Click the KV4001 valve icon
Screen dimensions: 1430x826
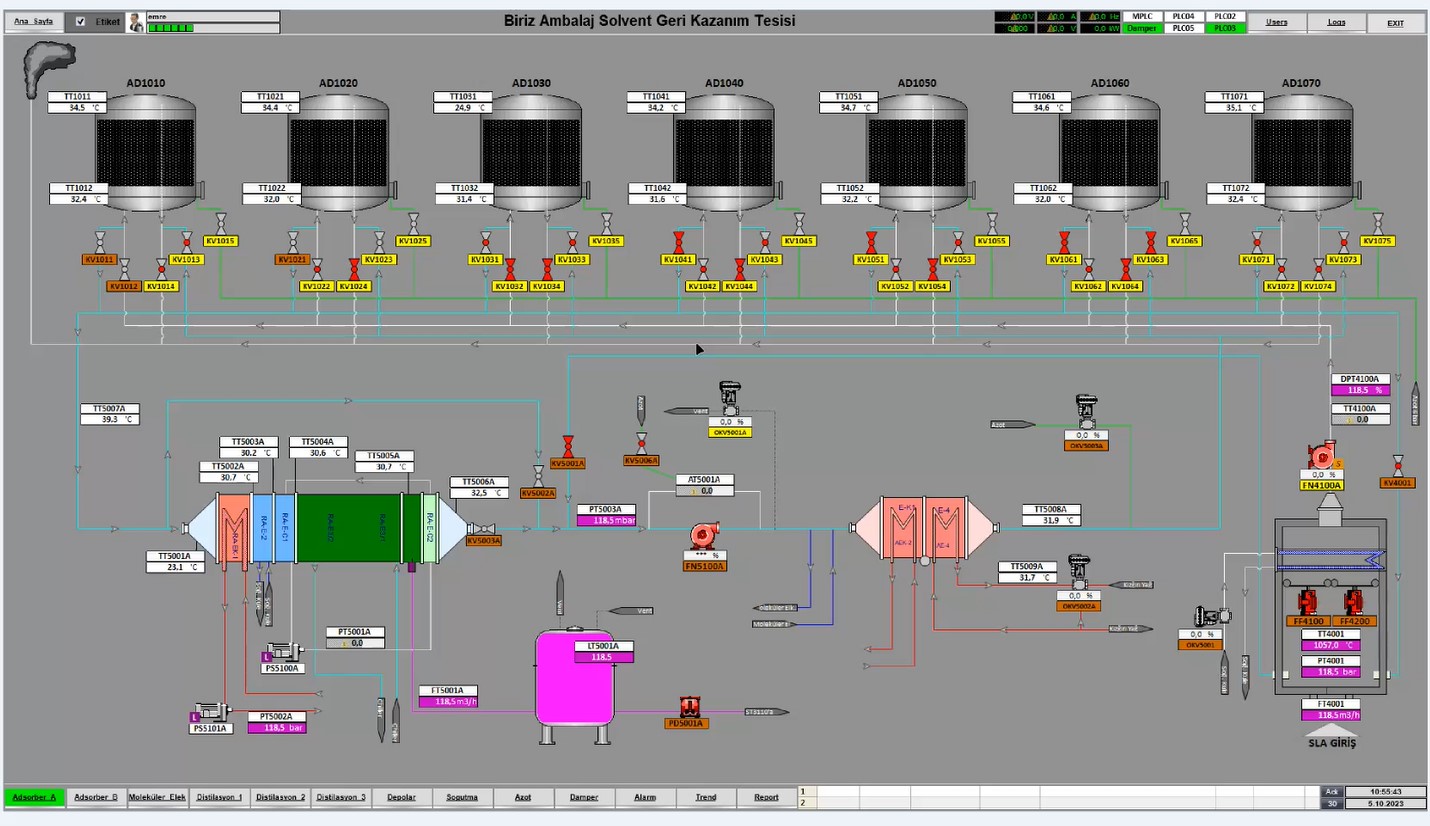click(1397, 466)
